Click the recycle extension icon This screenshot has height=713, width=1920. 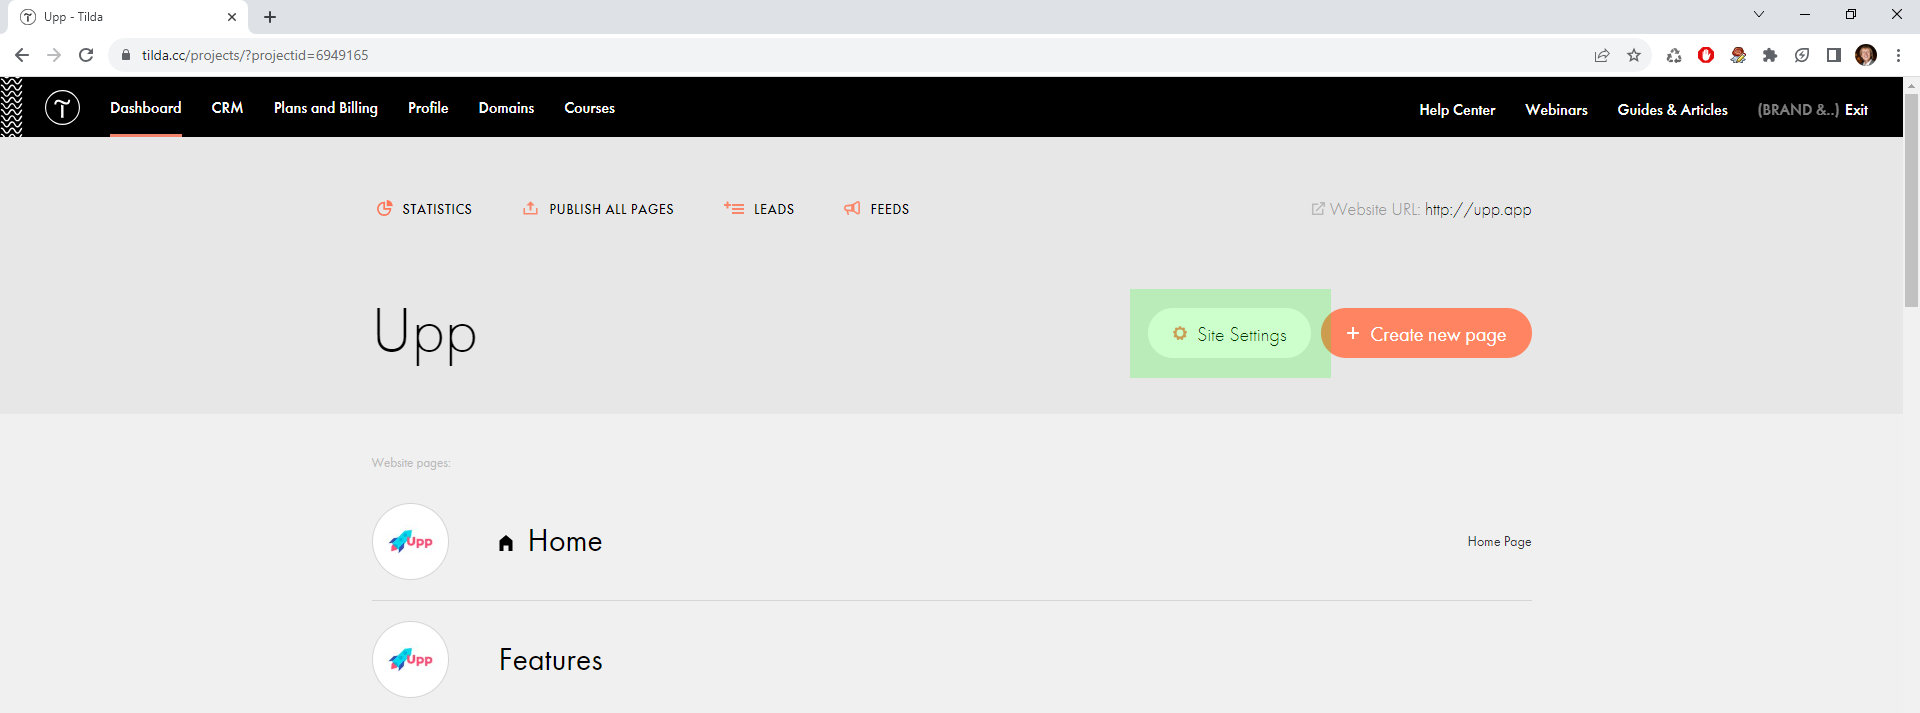(1674, 55)
